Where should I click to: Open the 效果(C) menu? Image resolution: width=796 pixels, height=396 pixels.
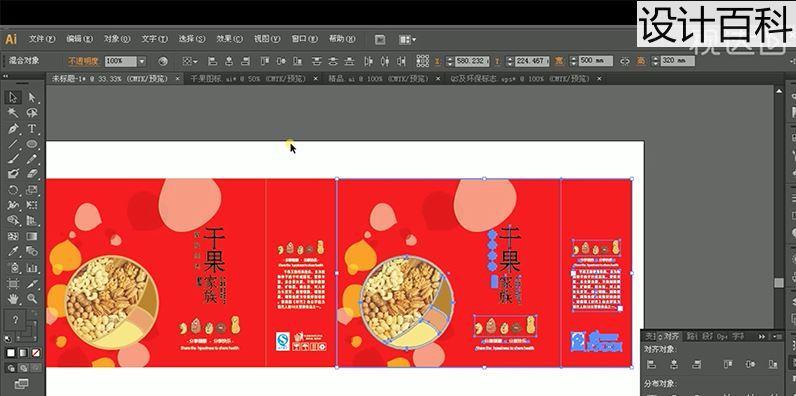click(229, 39)
